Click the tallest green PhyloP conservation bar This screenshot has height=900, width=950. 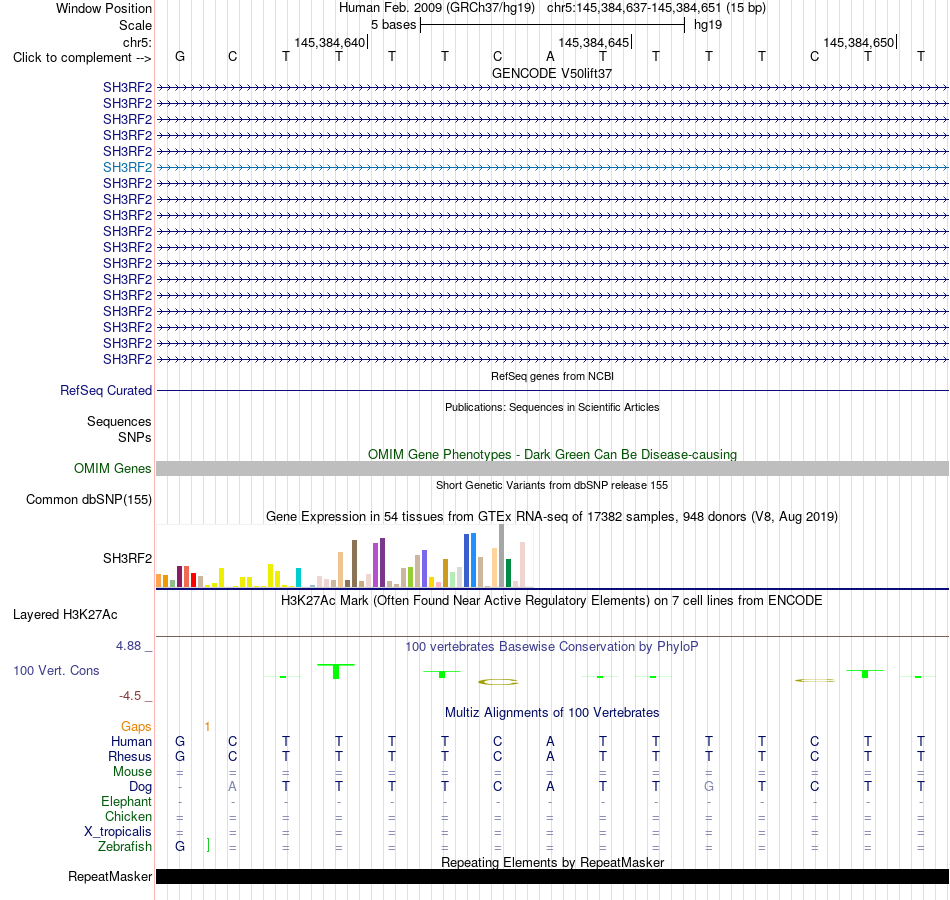coord(336,671)
